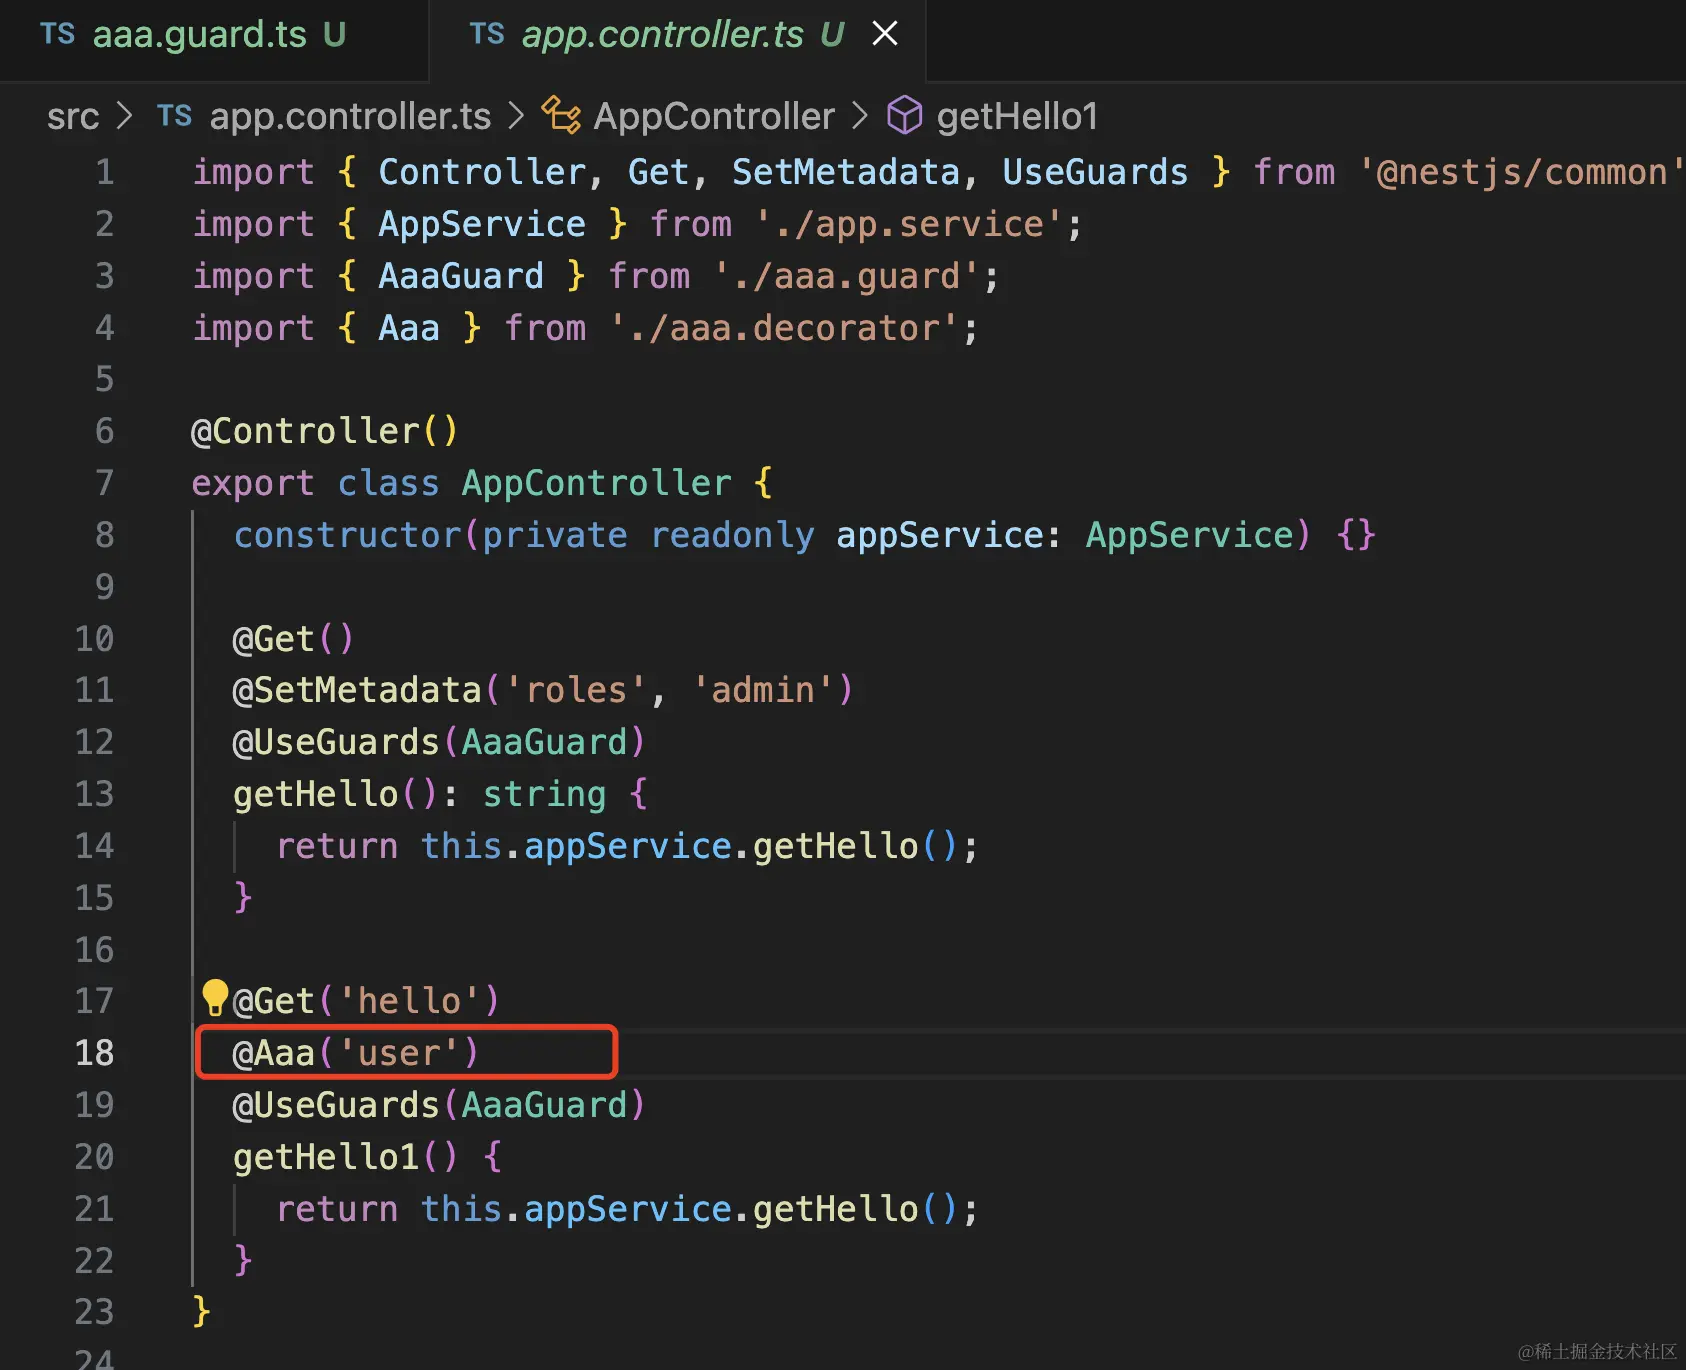Image resolution: width=1686 pixels, height=1370 pixels.
Task: Click '@Aaa('user')' decorator text
Action: click(356, 1053)
